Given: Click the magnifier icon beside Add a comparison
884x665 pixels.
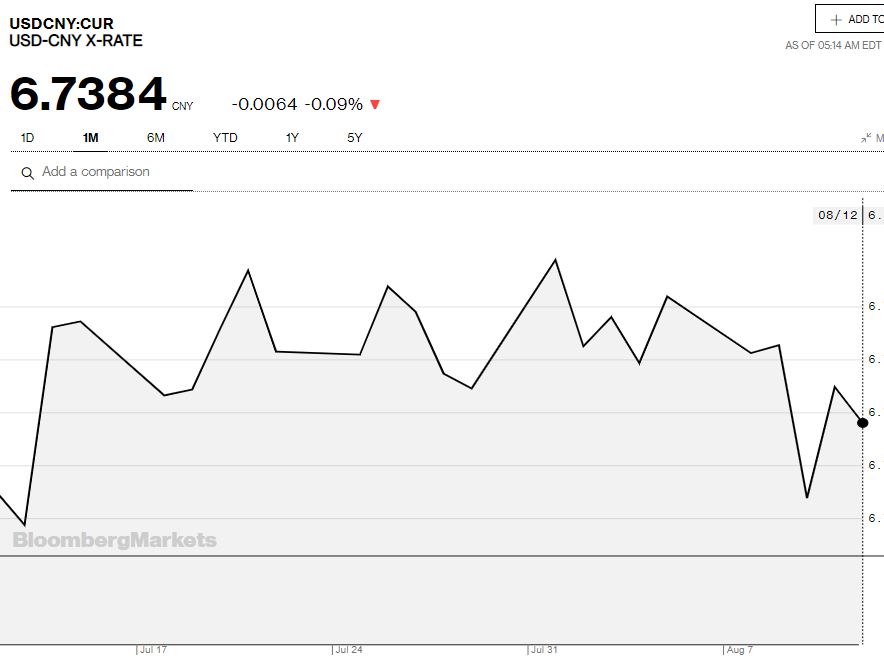Looking at the screenshot, I should (27, 173).
